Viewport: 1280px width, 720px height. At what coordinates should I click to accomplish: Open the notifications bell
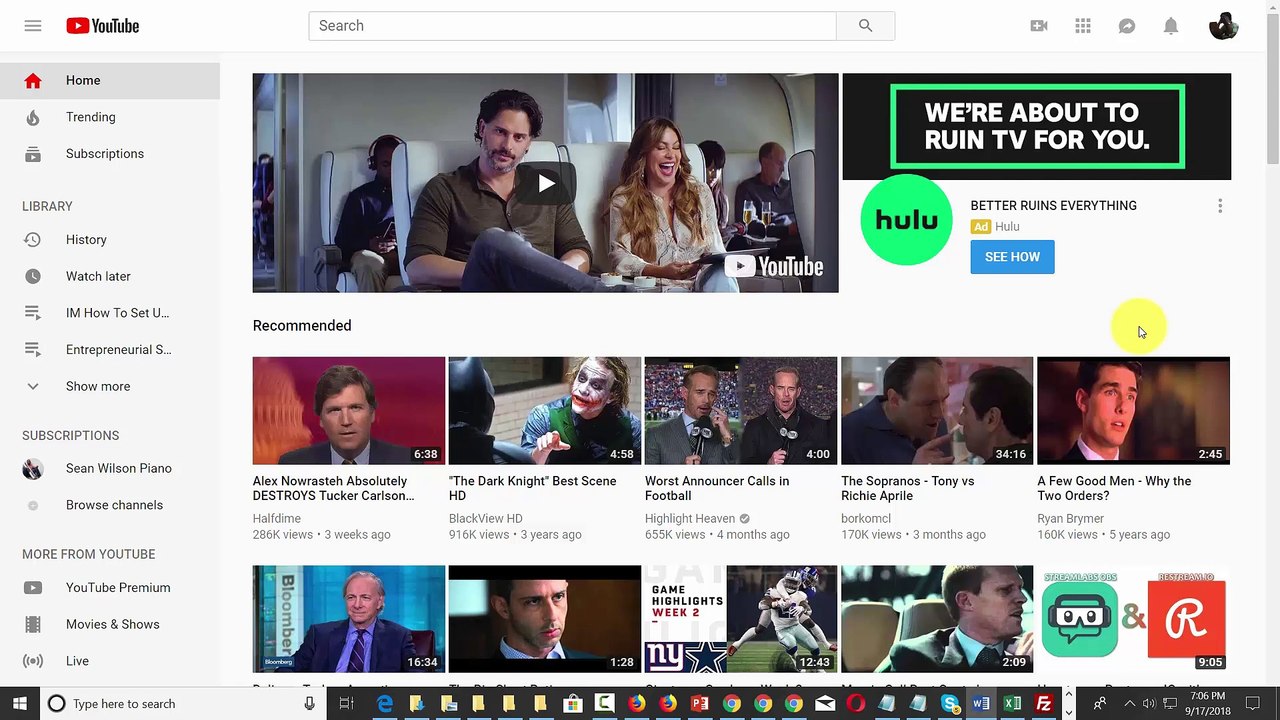click(1171, 26)
